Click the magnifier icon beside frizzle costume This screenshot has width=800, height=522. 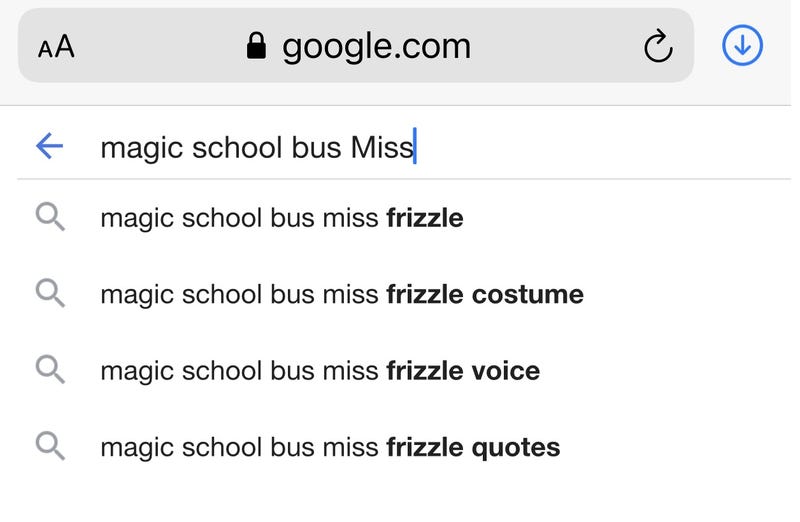[50, 293]
